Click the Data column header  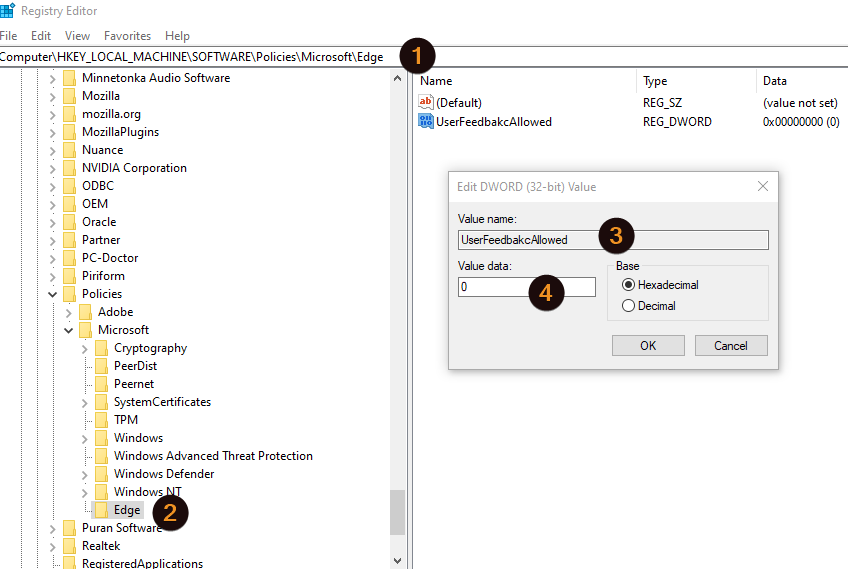click(802, 81)
